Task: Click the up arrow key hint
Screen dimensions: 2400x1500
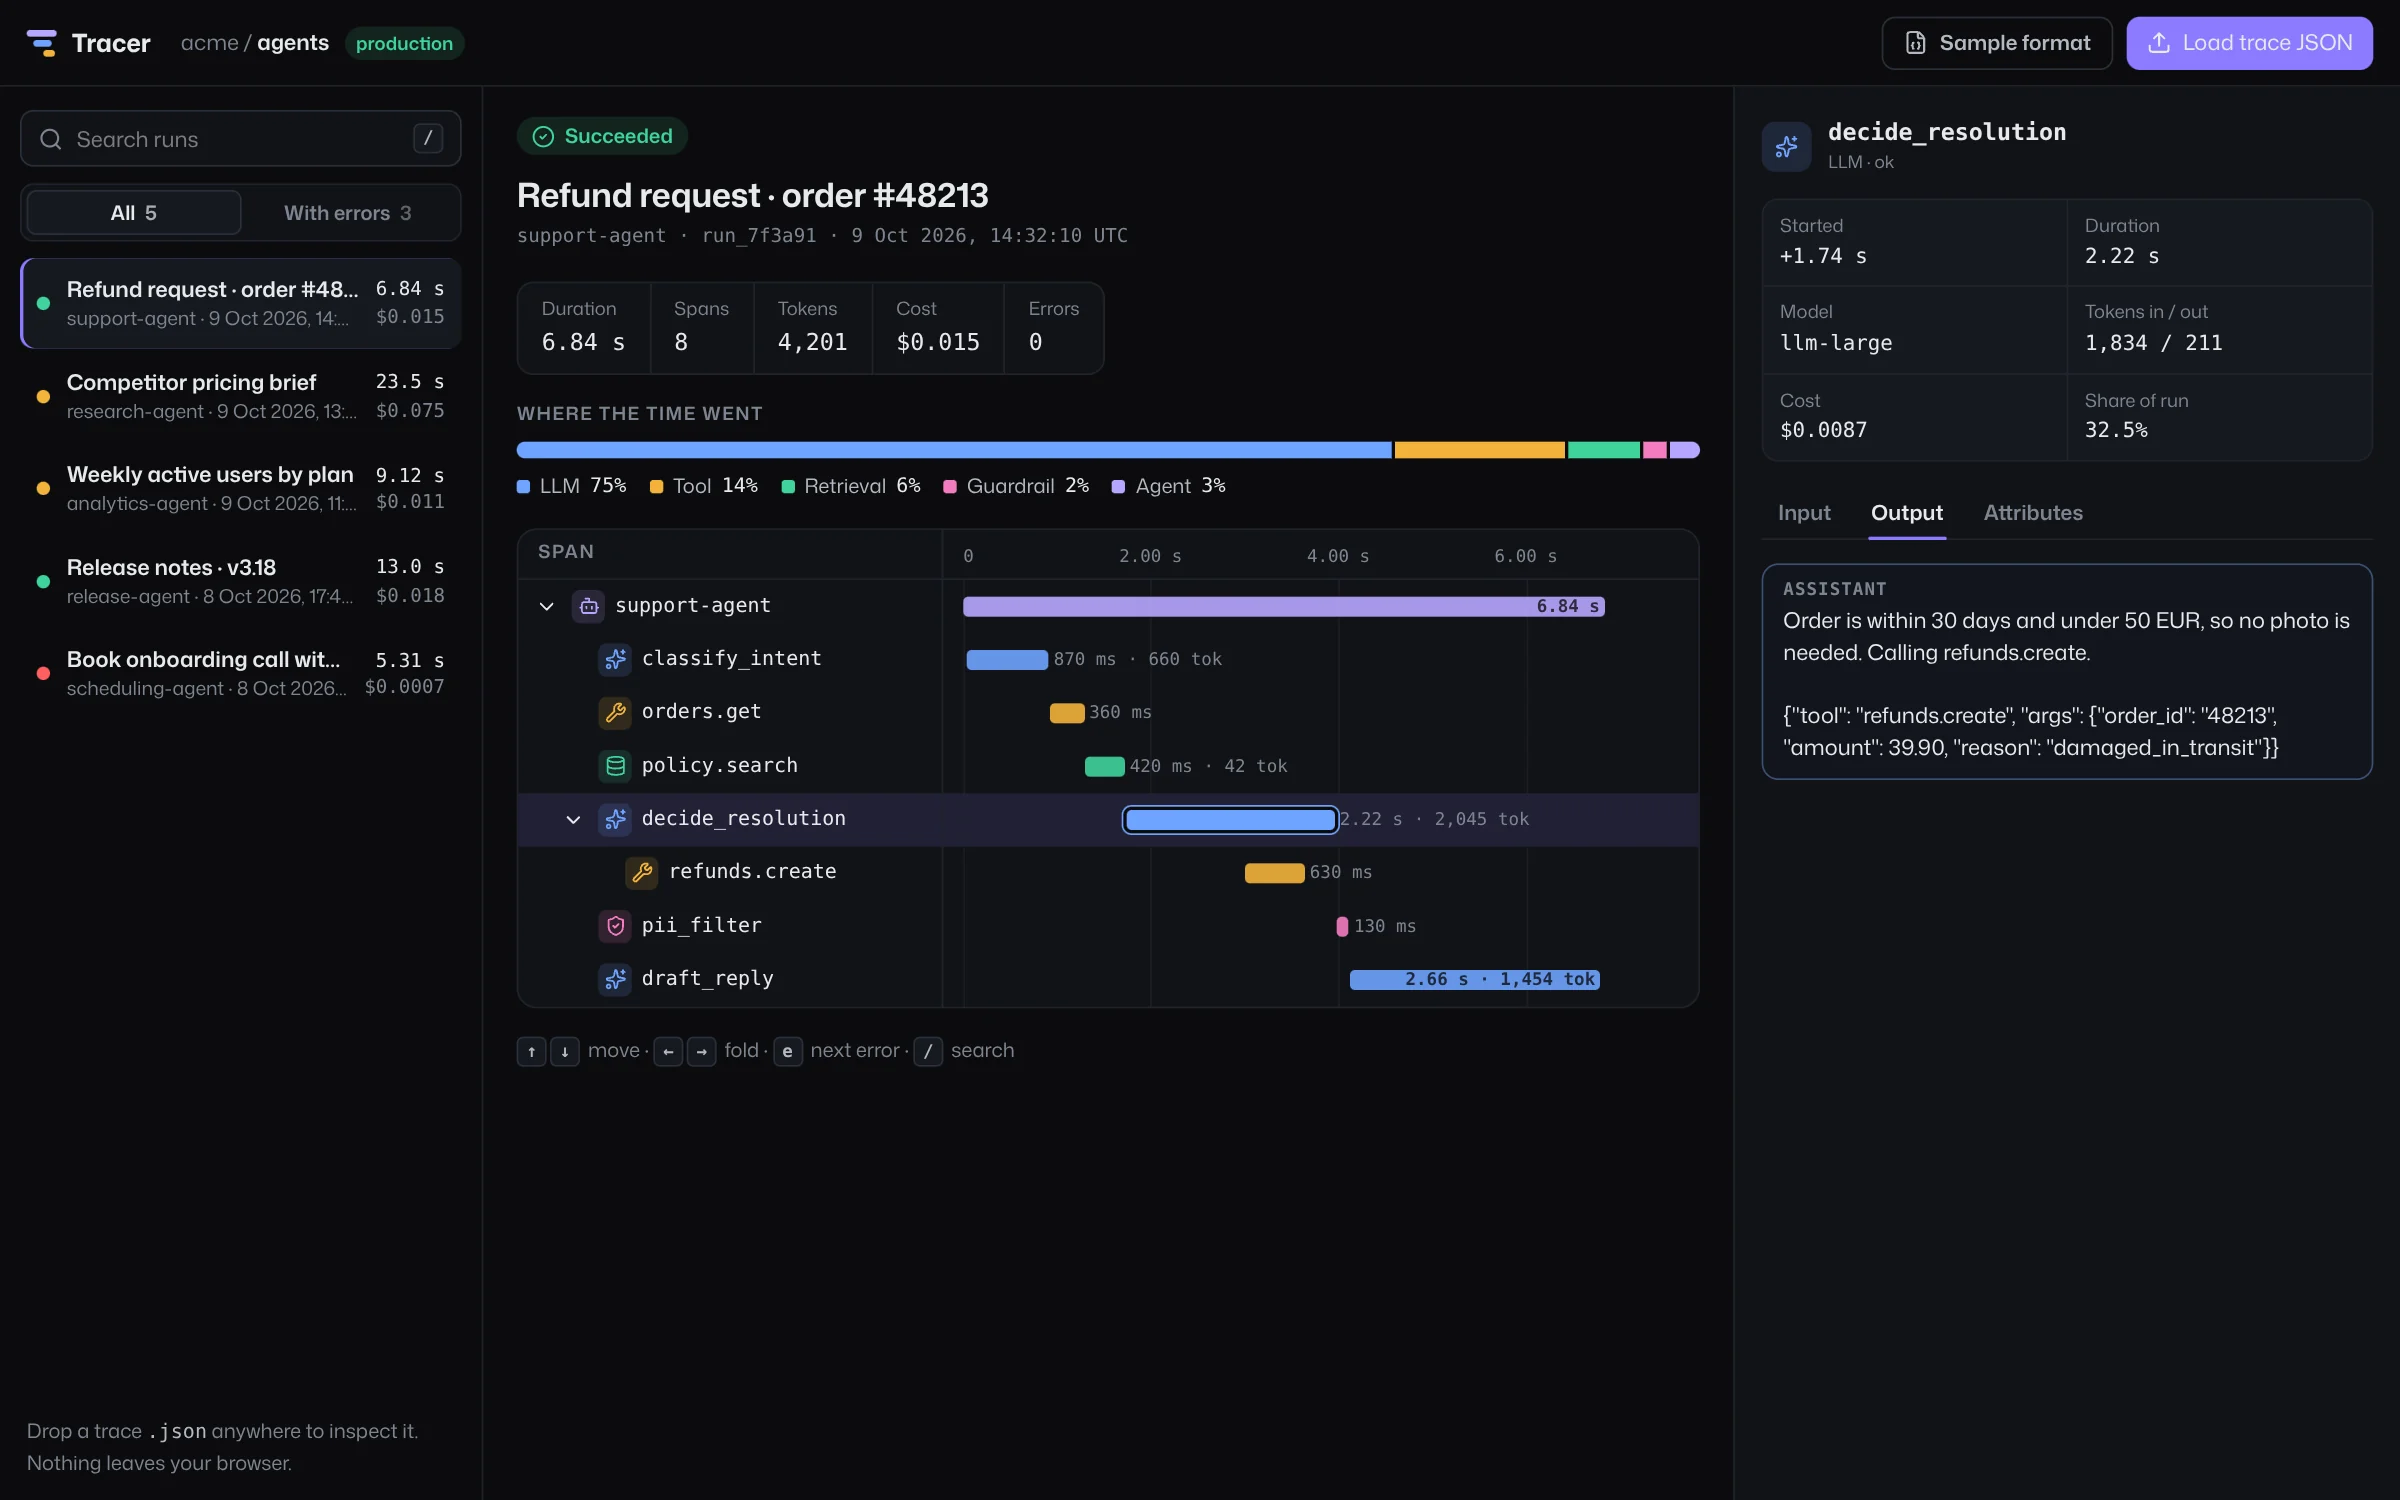Action: tap(531, 1051)
